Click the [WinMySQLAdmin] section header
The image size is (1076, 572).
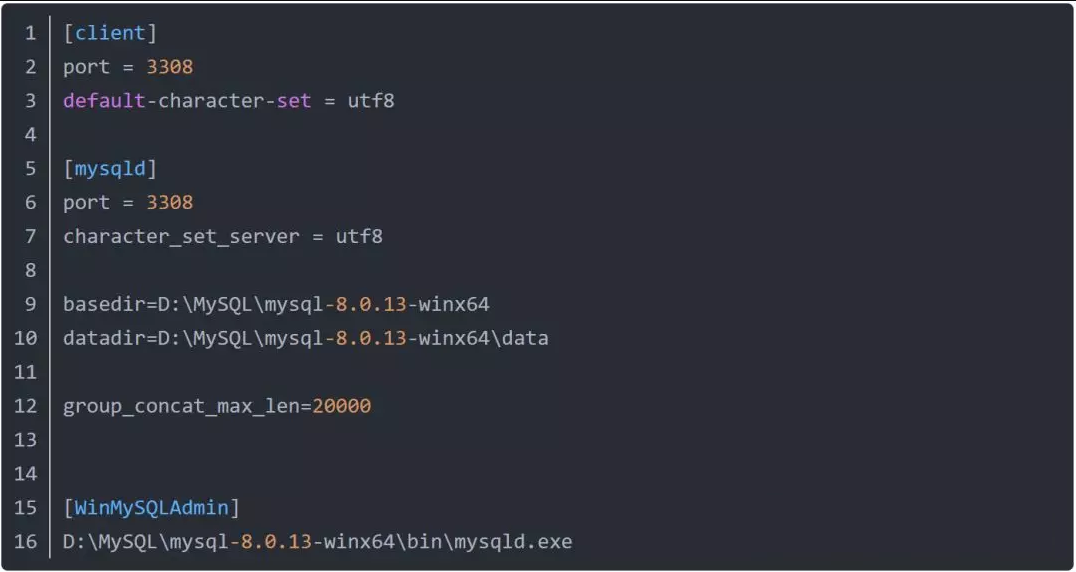152,508
